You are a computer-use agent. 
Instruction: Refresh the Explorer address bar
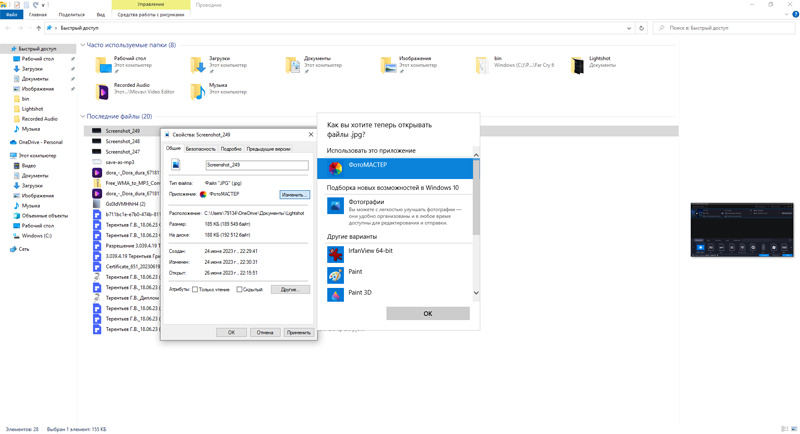(641, 28)
